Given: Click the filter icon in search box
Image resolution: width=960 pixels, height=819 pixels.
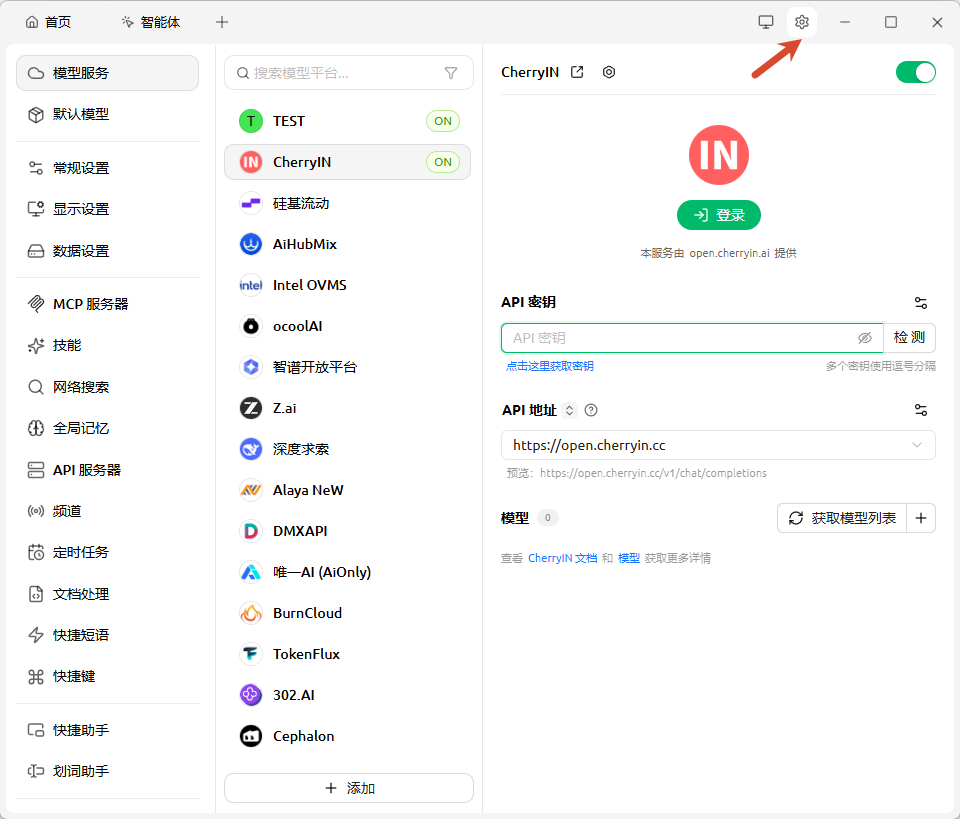Looking at the screenshot, I should coord(451,73).
